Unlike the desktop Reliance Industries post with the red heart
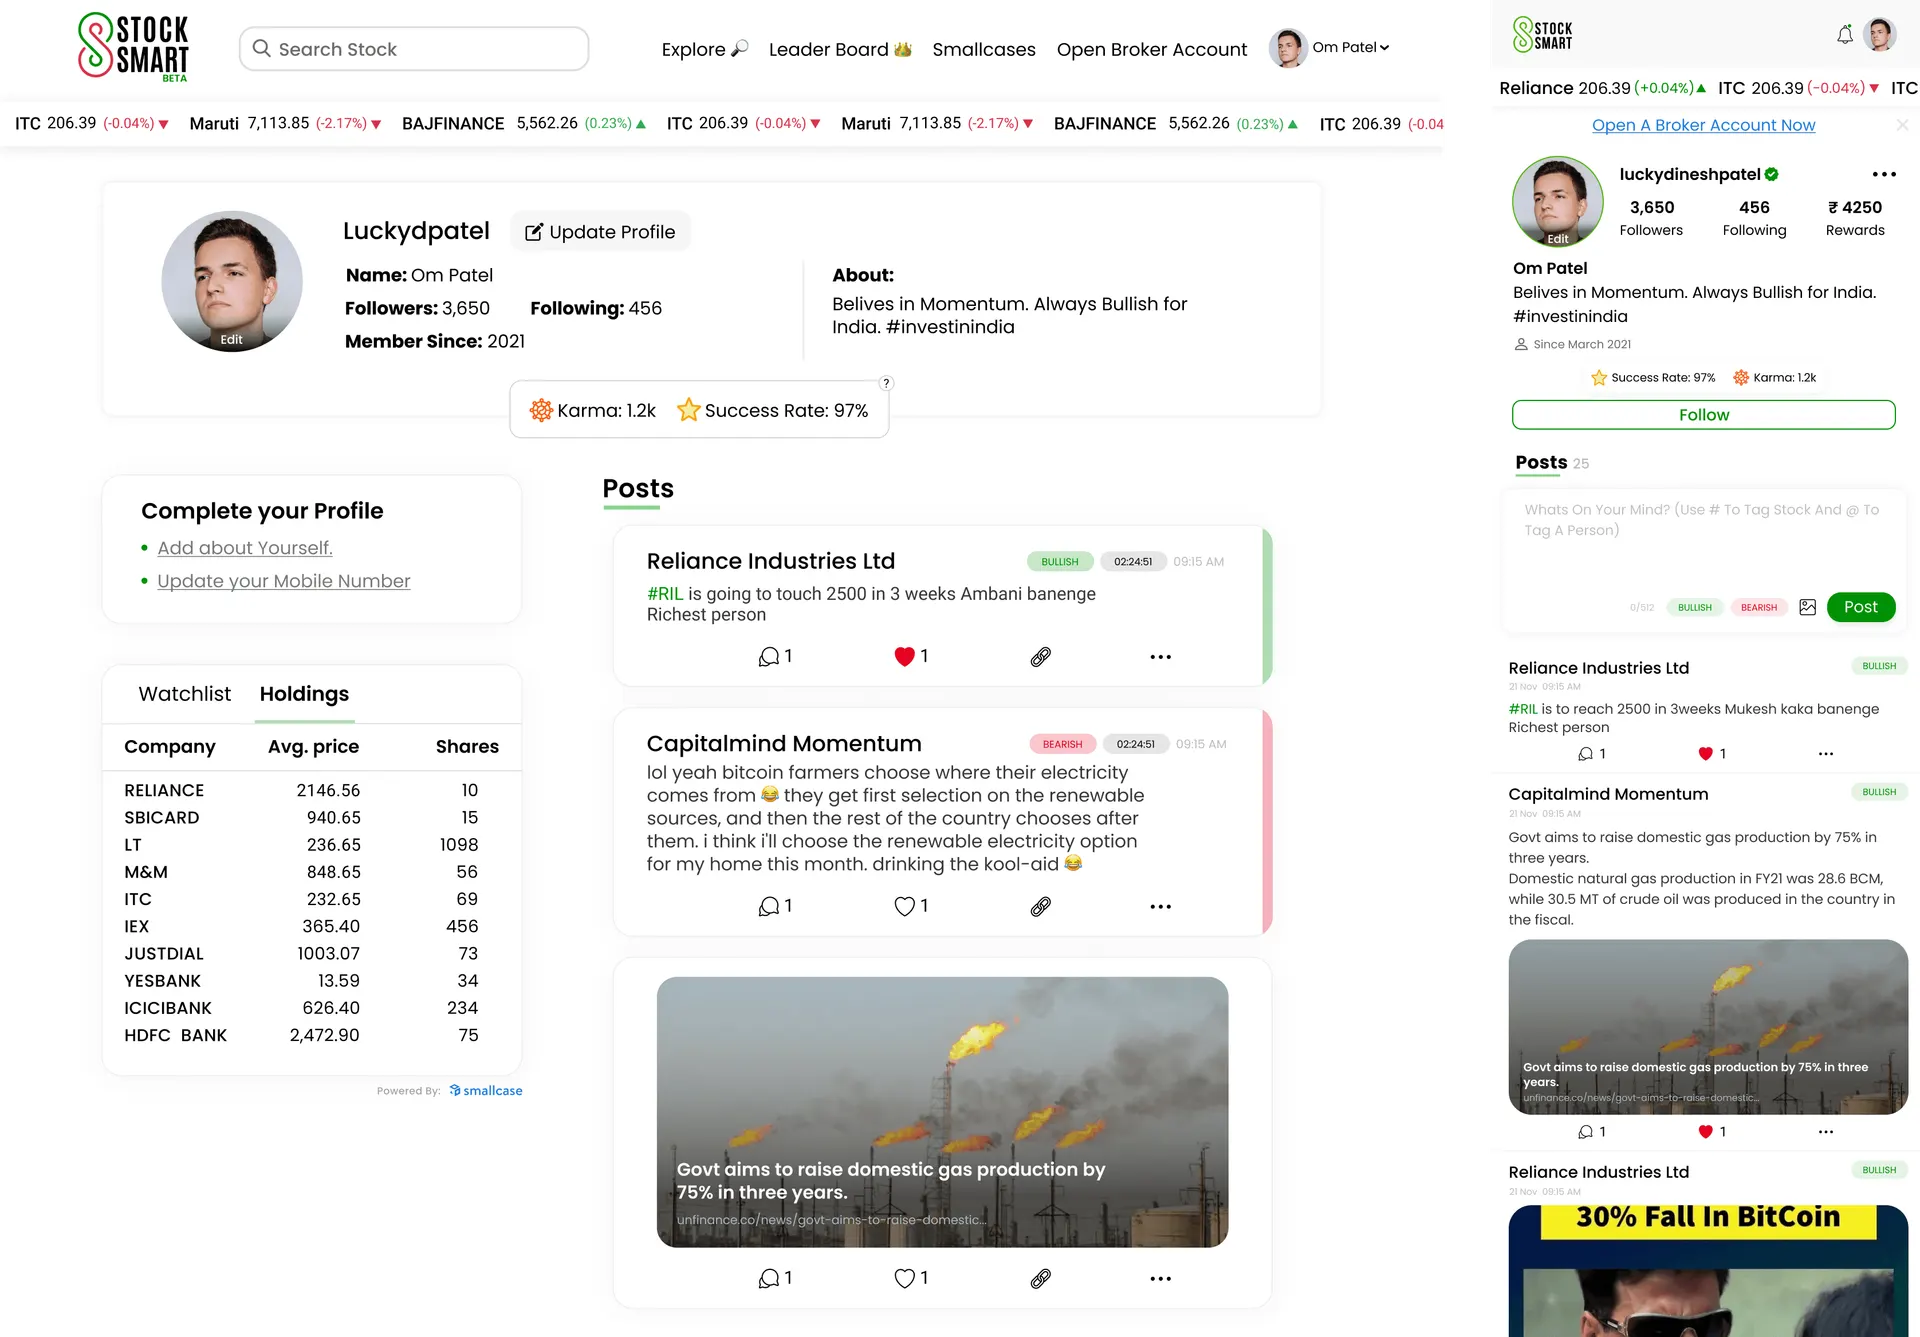 905,657
